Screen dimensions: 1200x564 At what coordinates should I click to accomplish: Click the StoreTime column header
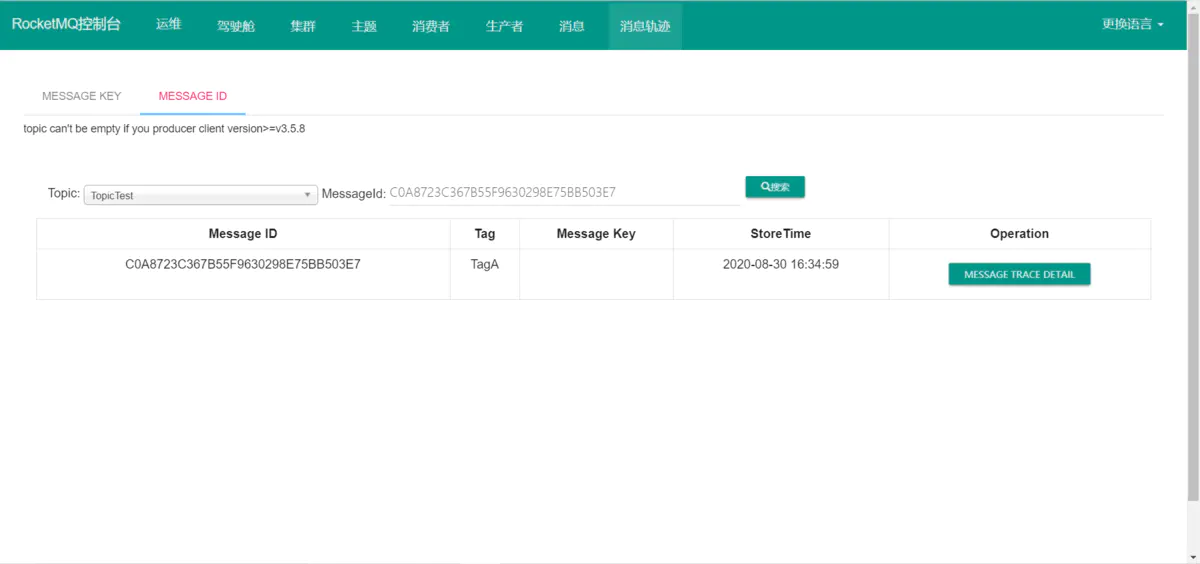click(x=781, y=234)
